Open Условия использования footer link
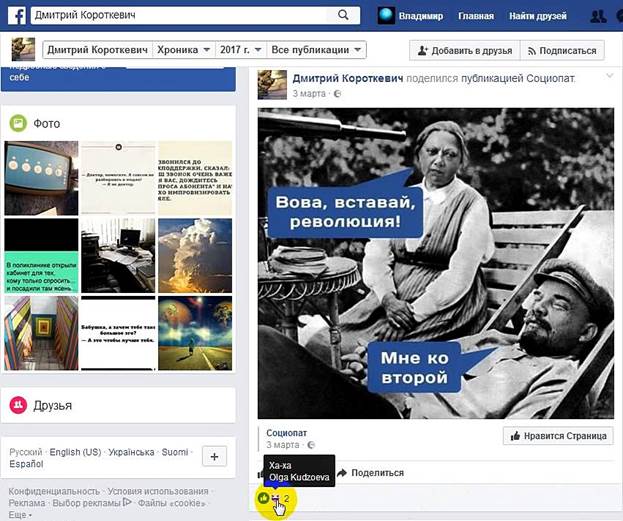The width and height of the screenshot is (623, 521). pyautogui.click(x=158, y=492)
